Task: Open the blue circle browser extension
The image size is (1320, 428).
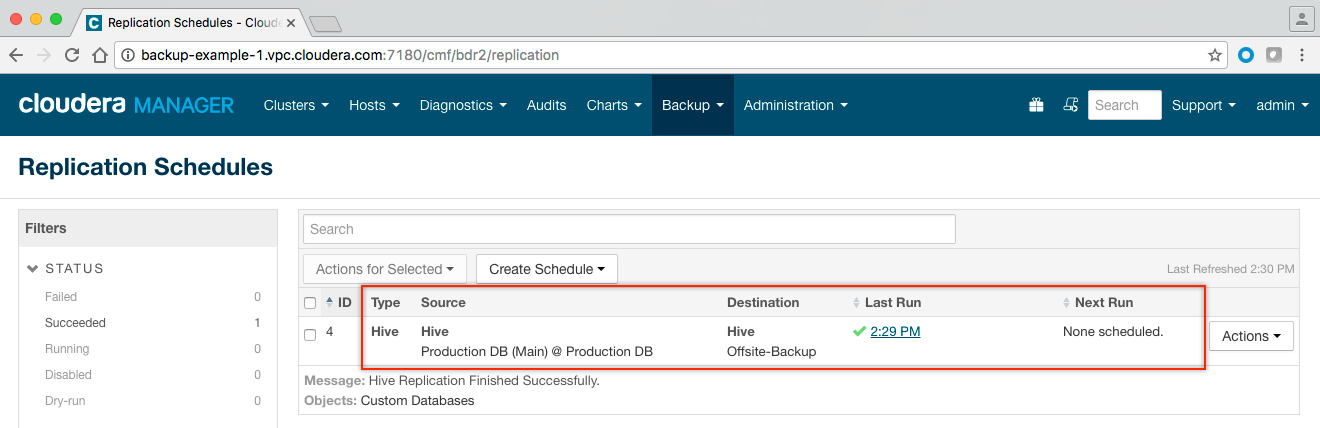Action: (1246, 56)
